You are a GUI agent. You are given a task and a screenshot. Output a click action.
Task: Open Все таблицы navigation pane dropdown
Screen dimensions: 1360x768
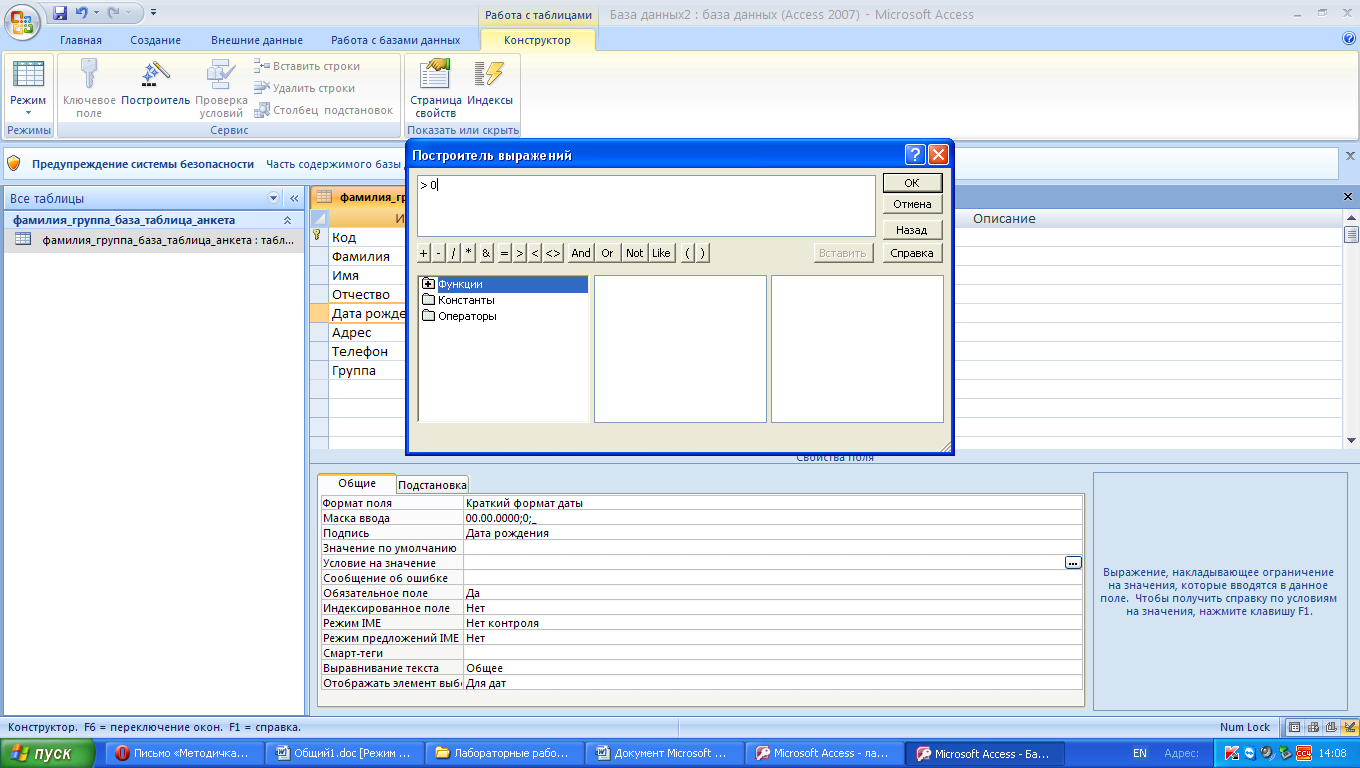274,198
